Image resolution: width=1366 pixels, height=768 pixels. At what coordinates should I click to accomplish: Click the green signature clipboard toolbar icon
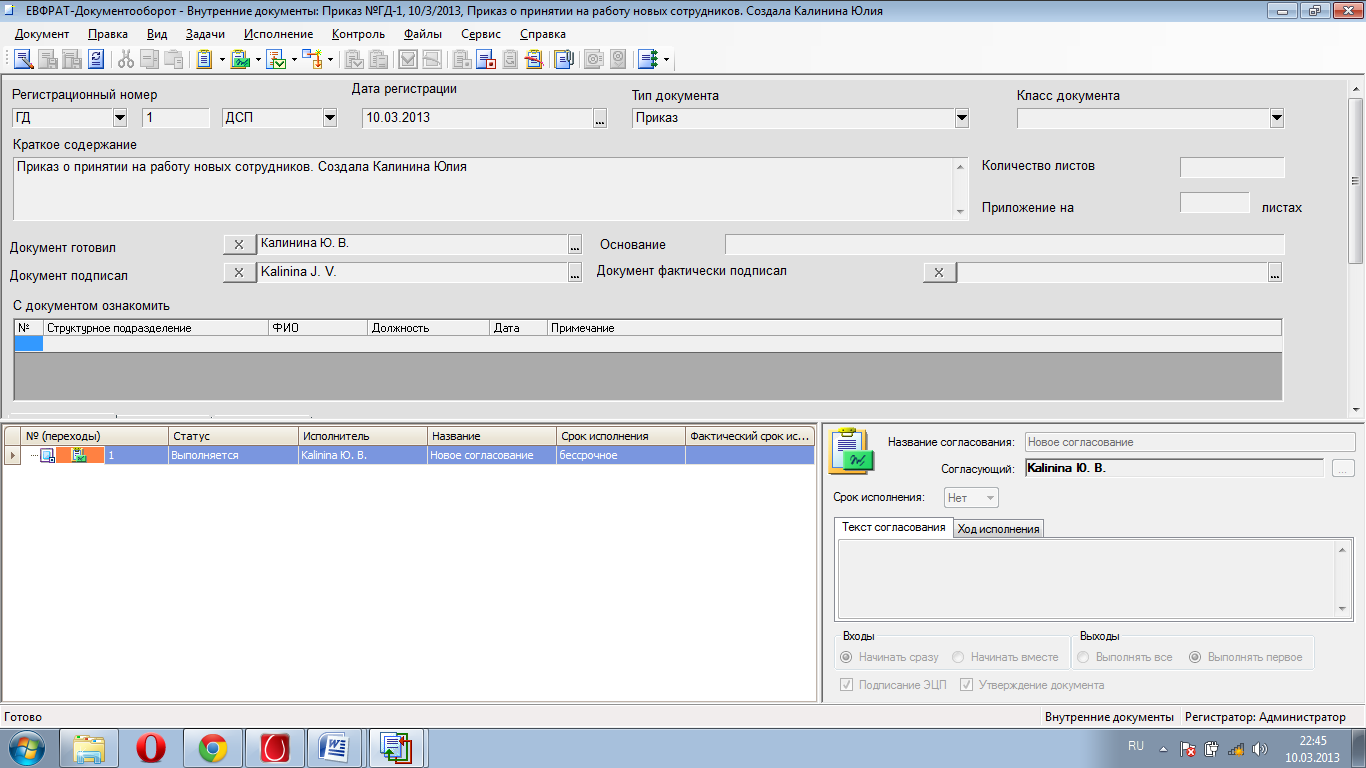[x=240, y=59]
